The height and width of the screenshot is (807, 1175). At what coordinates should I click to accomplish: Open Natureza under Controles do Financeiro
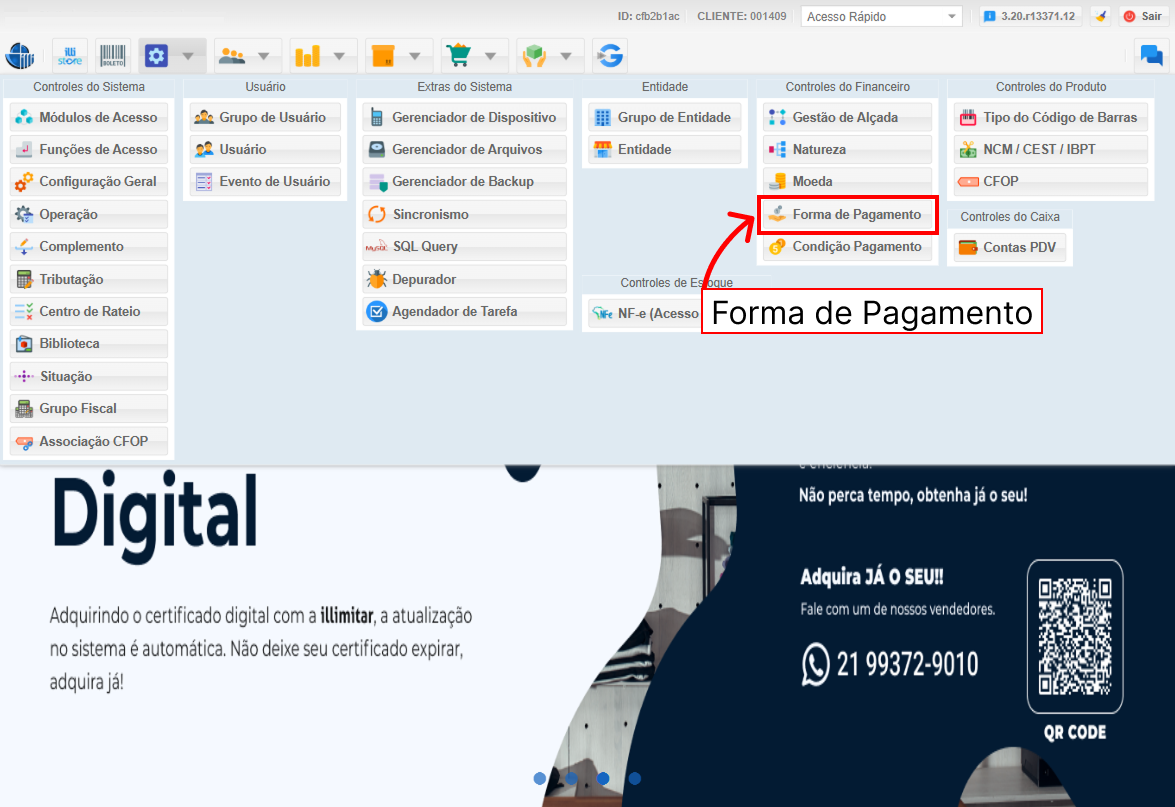click(x=848, y=149)
